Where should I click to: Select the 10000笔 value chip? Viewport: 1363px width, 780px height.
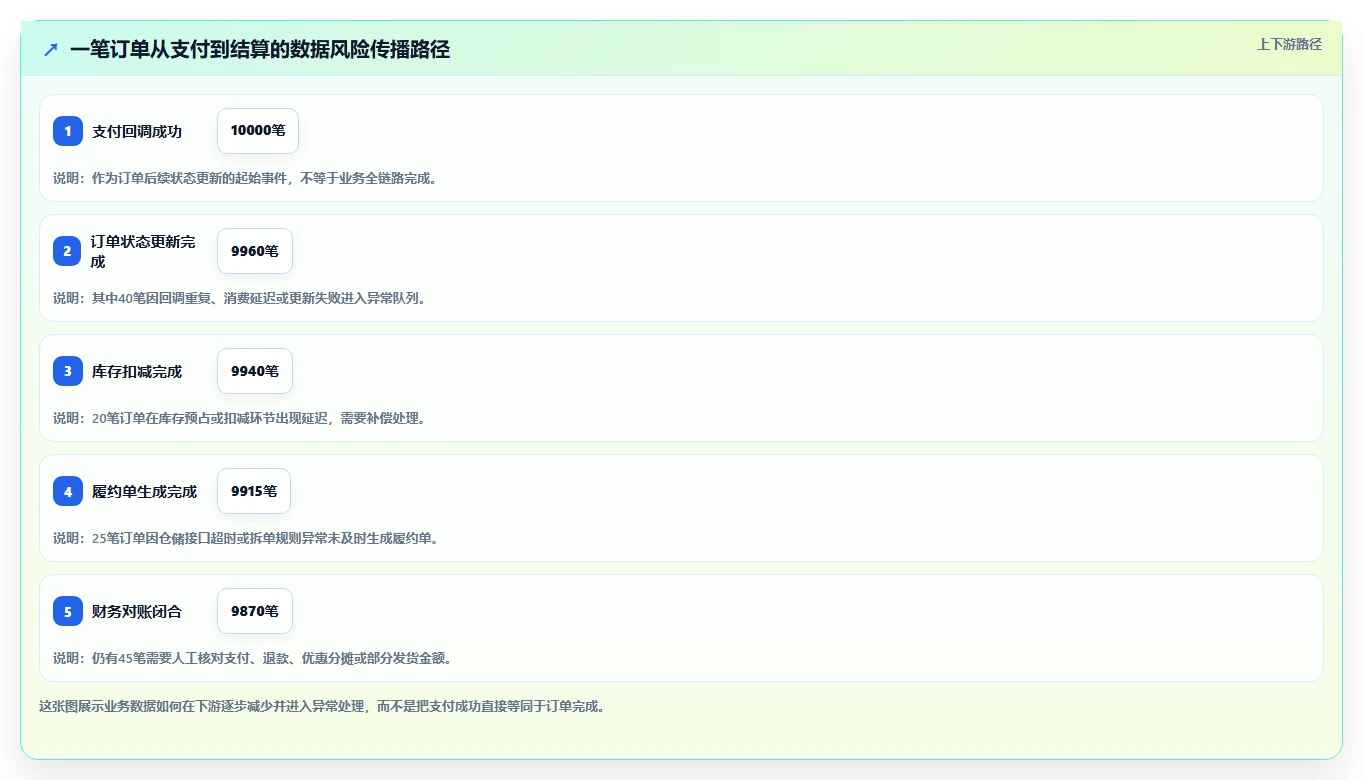pyautogui.click(x=258, y=131)
